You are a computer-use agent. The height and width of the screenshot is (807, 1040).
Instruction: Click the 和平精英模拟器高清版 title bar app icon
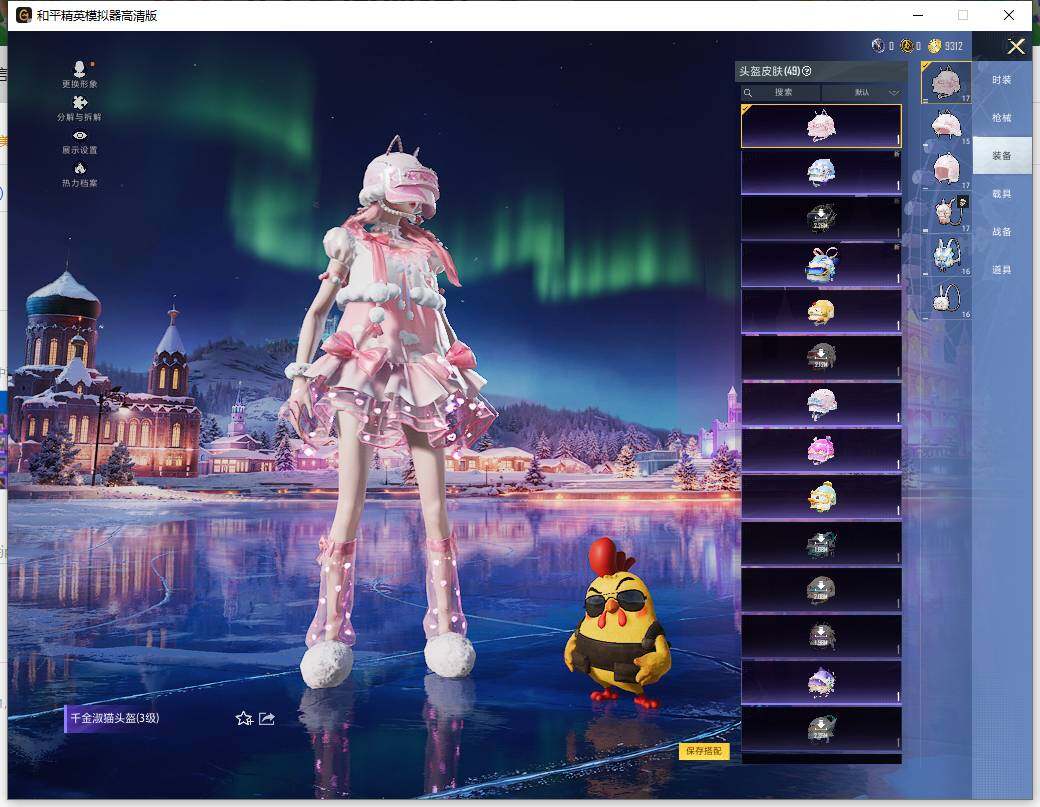tap(24, 15)
